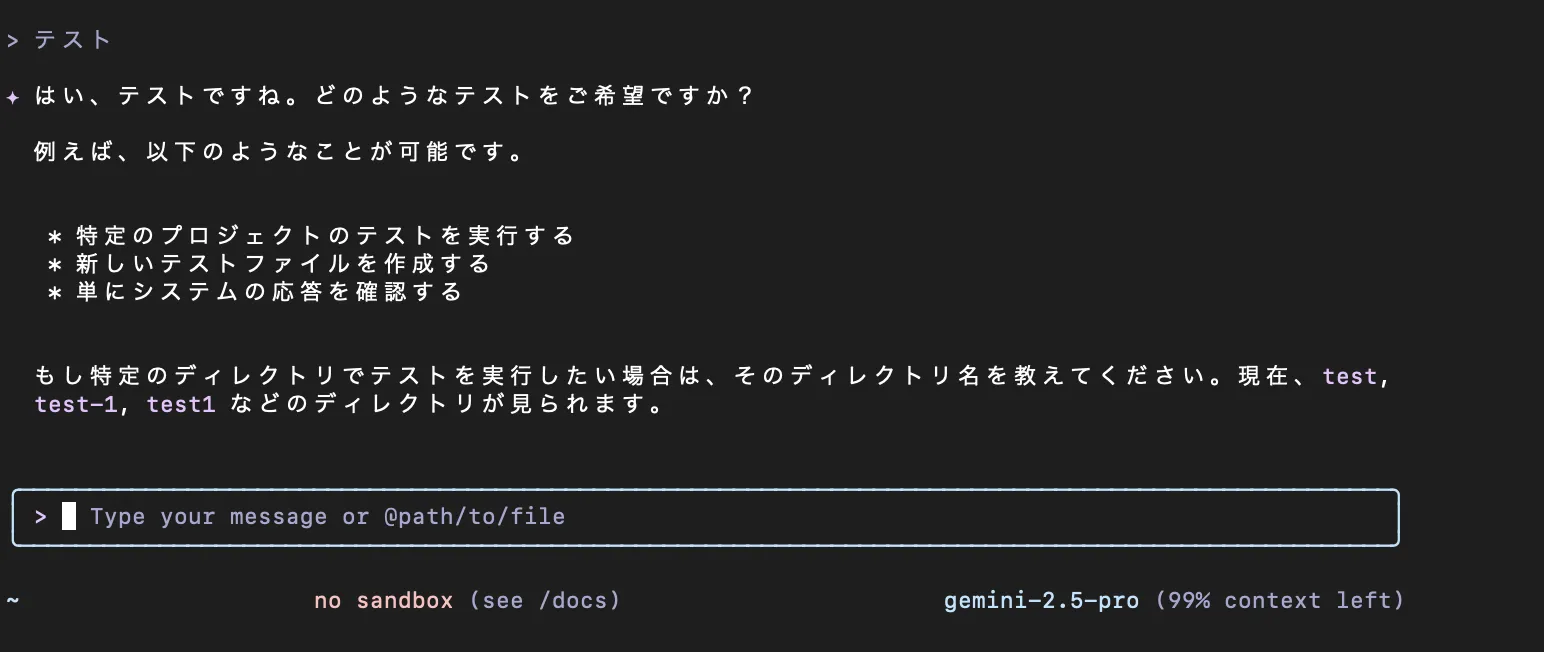Select the テスト user message
Screen dimensions: 1544x652
[70, 39]
